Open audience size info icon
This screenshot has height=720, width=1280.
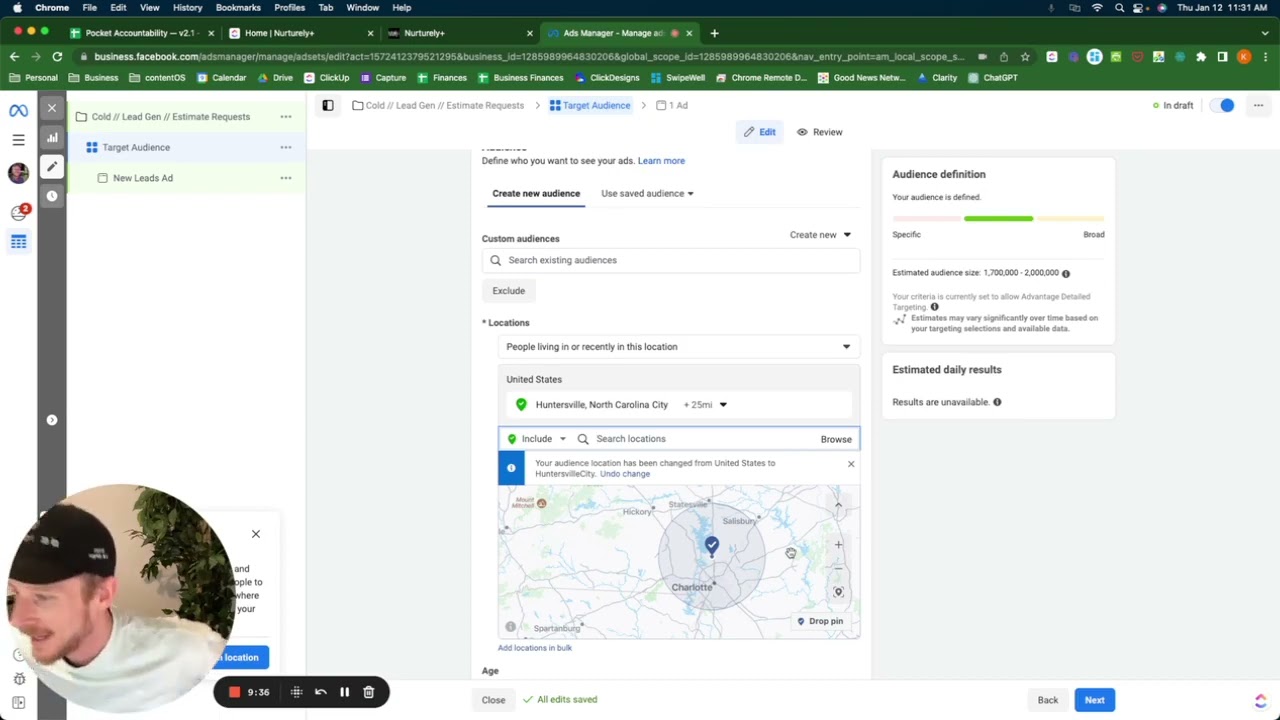coord(1066,274)
